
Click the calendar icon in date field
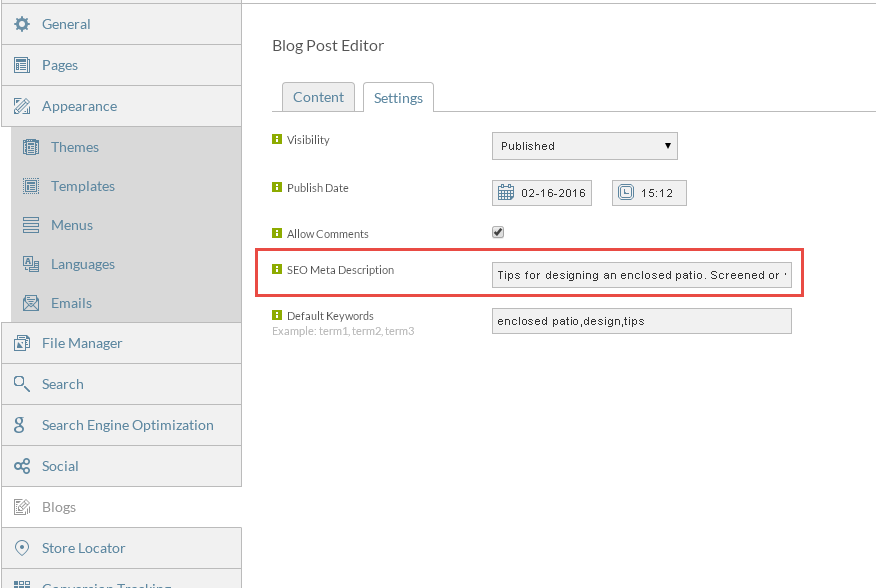coord(506,192)
